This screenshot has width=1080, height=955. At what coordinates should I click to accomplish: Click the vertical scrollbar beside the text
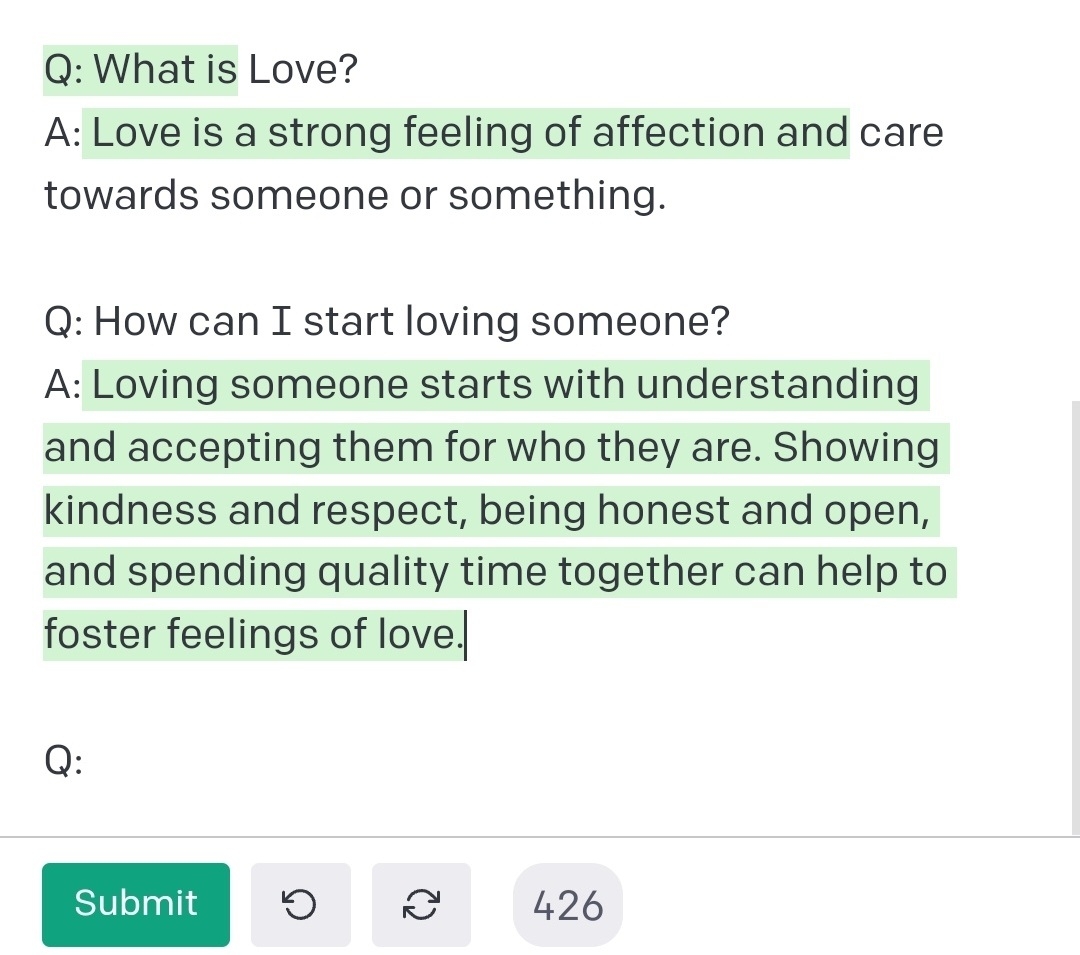(x=1074, y=600)
